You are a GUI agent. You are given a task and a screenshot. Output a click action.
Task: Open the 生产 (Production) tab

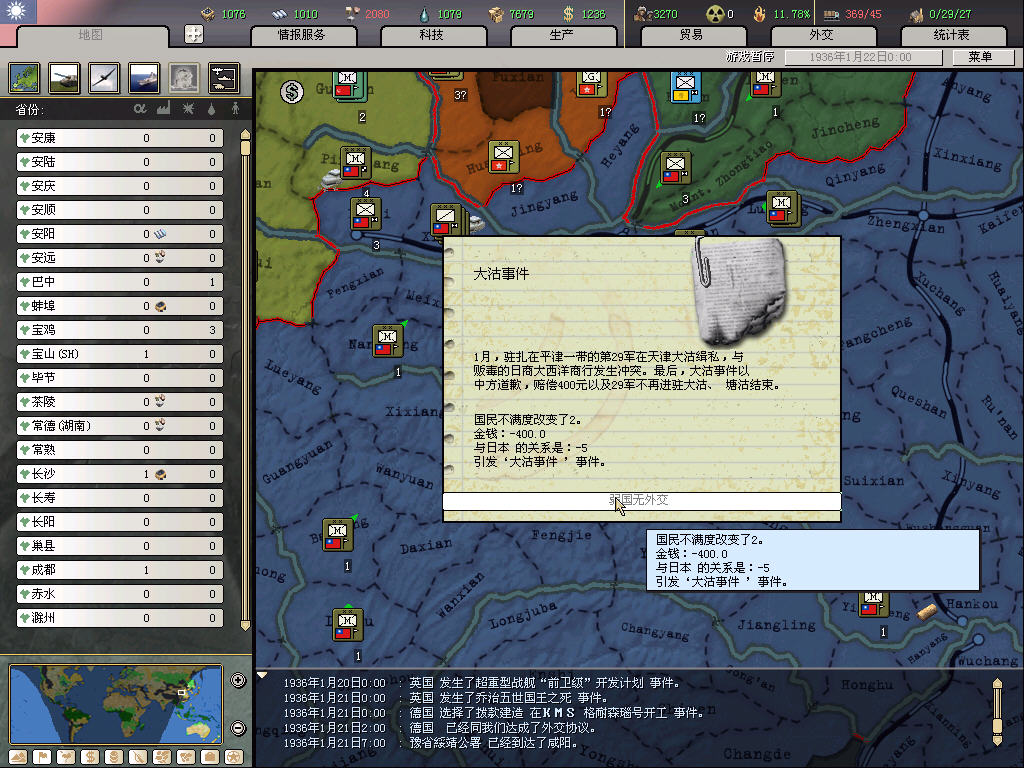(562, 35)
